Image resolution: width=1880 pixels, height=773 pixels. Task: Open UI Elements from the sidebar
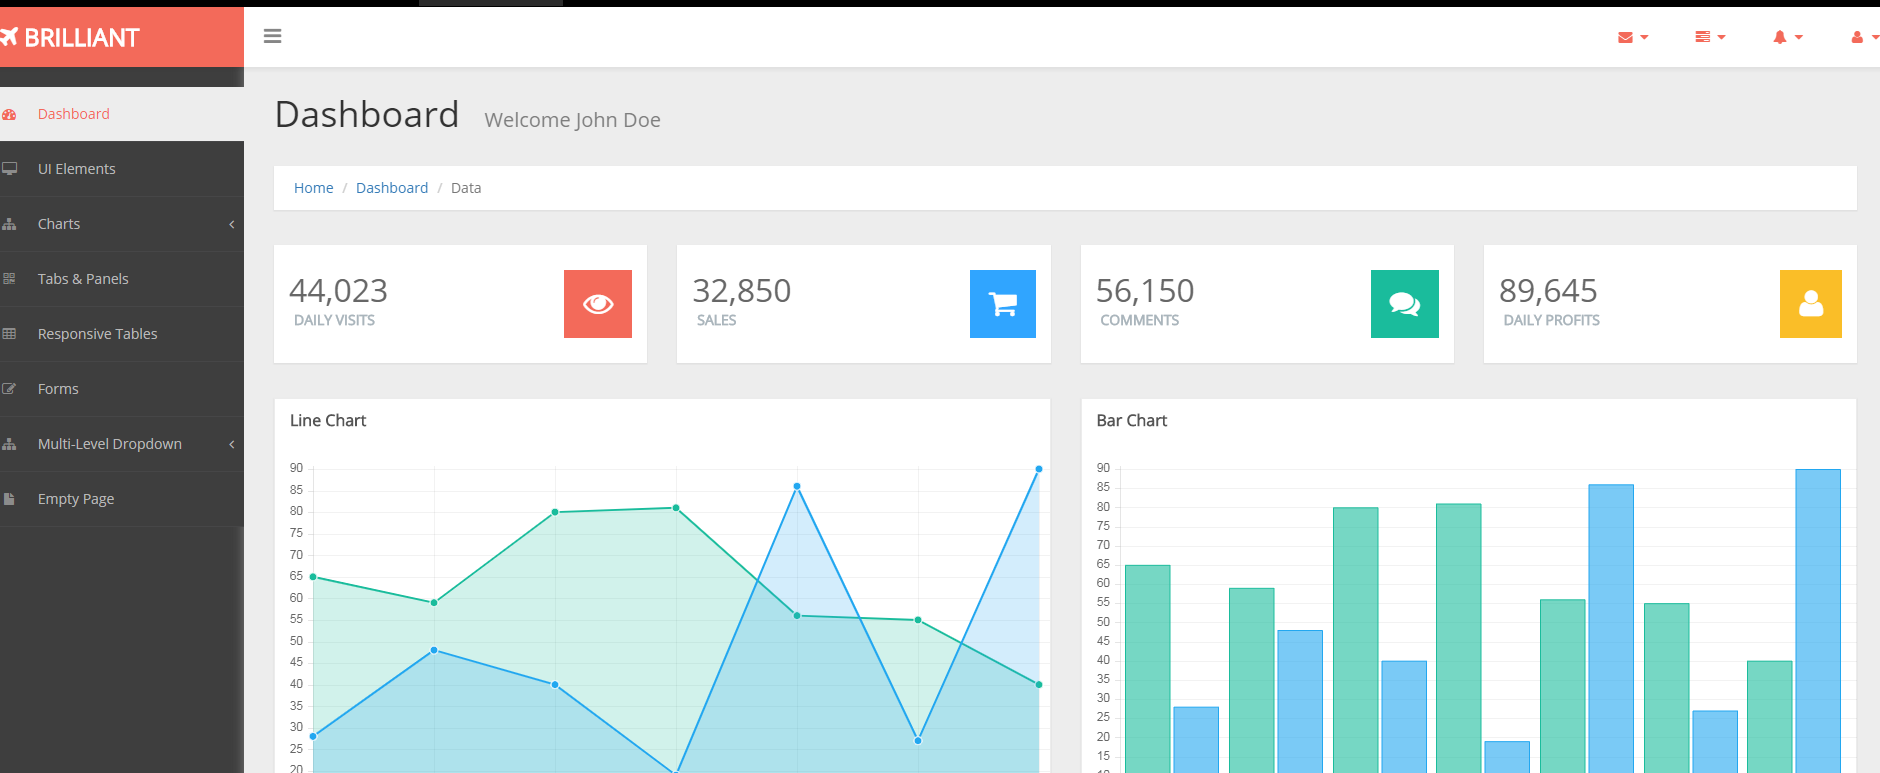click(x=77, y=169)
